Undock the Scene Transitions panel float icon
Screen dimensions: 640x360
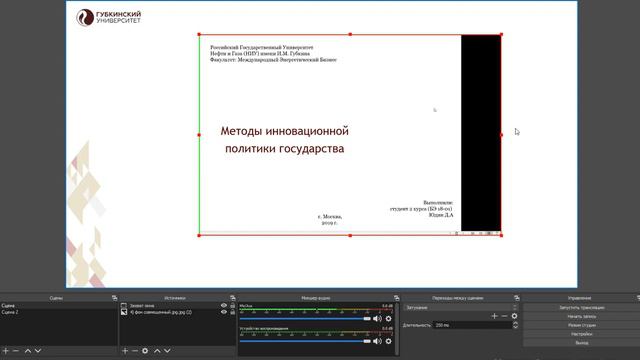[517, 298]
